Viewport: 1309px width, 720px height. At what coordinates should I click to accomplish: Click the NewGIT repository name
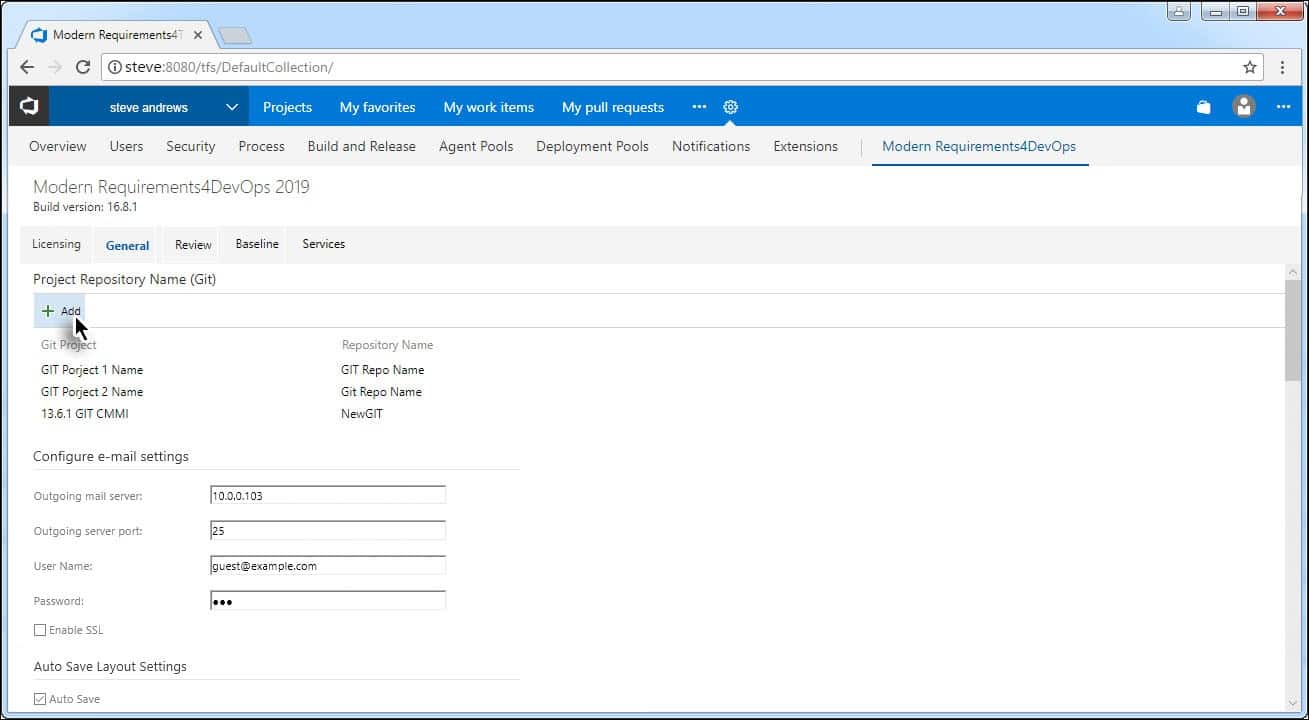tap(362, 414)
